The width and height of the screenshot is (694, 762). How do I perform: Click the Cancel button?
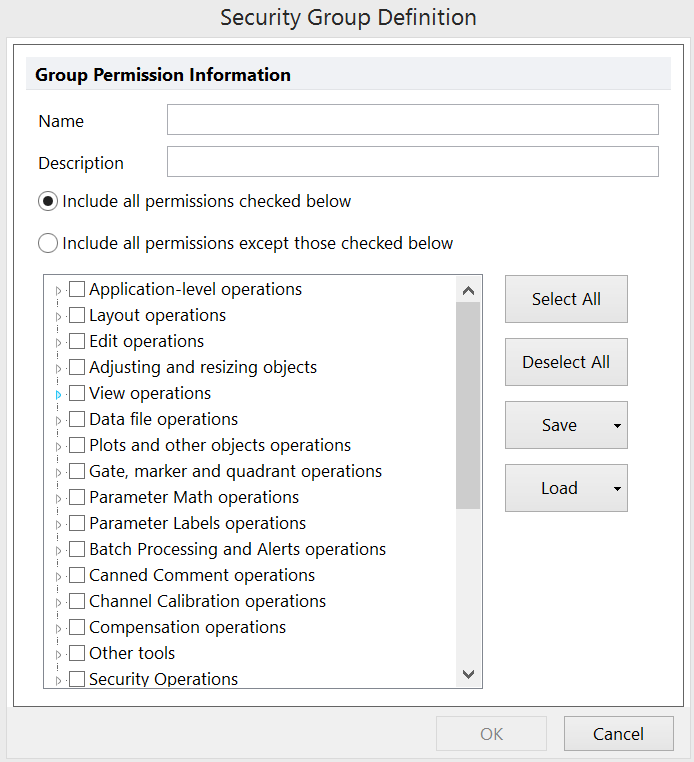tap(618, 734)
